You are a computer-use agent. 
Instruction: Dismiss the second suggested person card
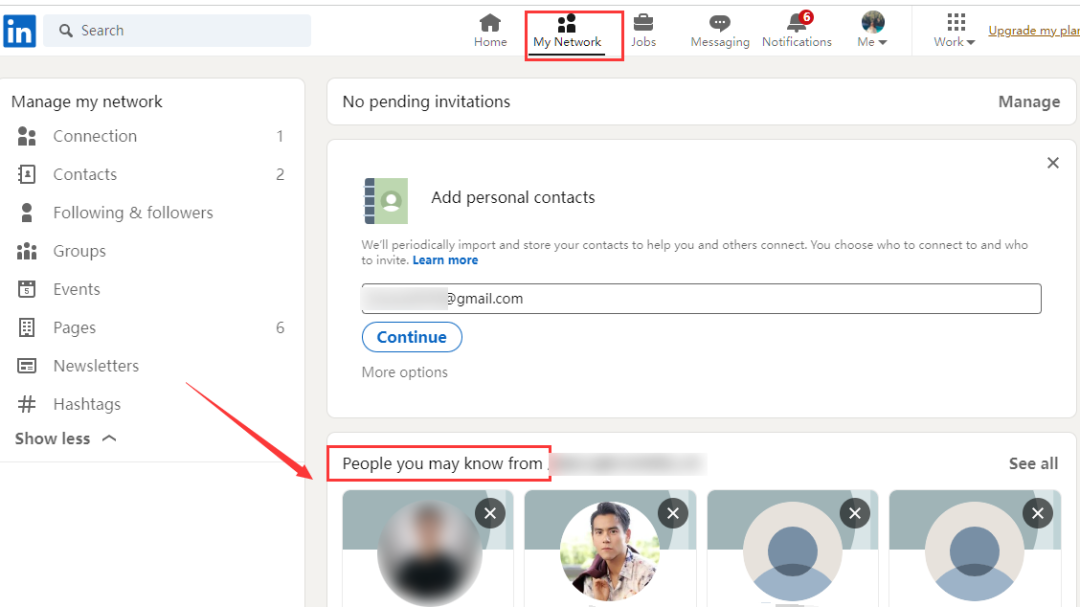point(672,514)
